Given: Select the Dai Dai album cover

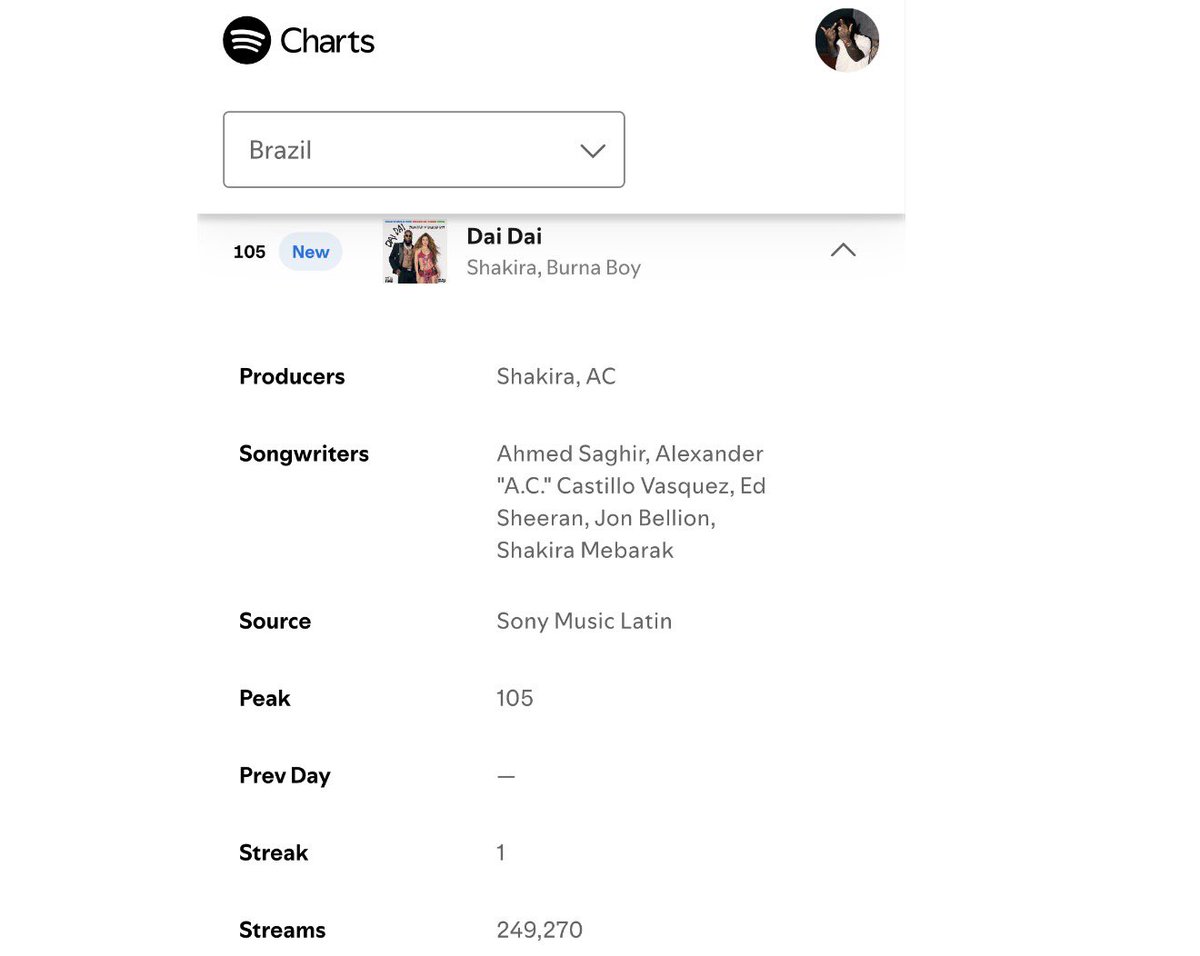Looking at the screenshot, I should click(x=415, y=252).
